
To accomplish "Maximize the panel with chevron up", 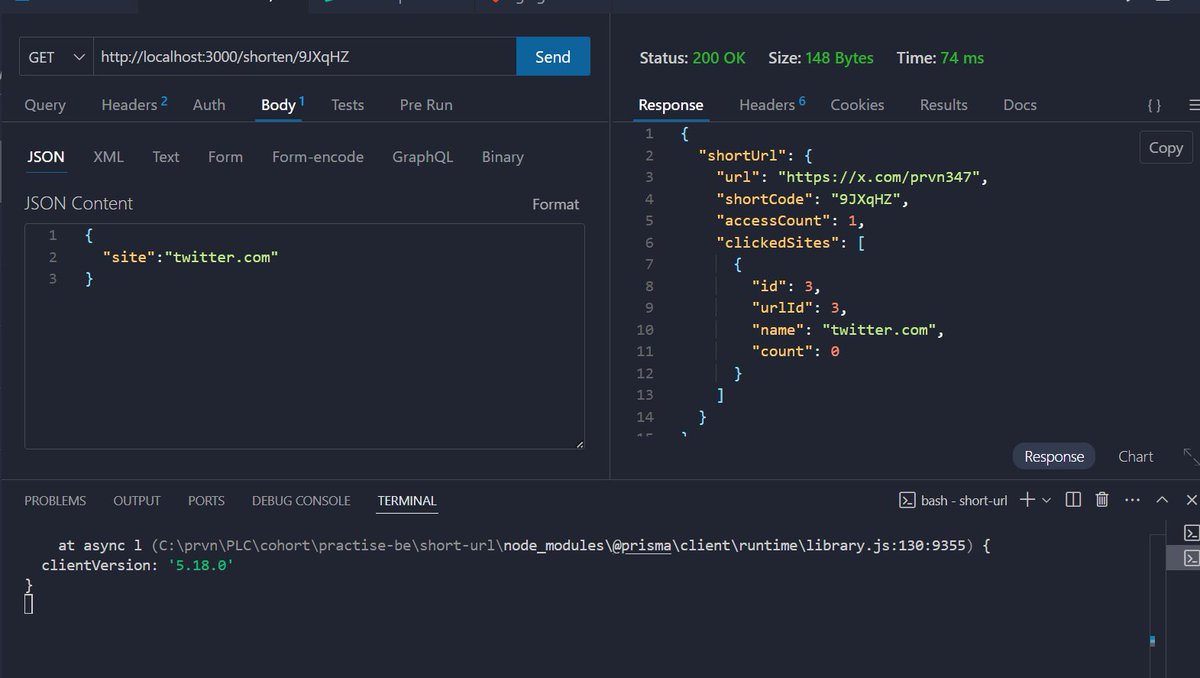I will click(1162, 500).
